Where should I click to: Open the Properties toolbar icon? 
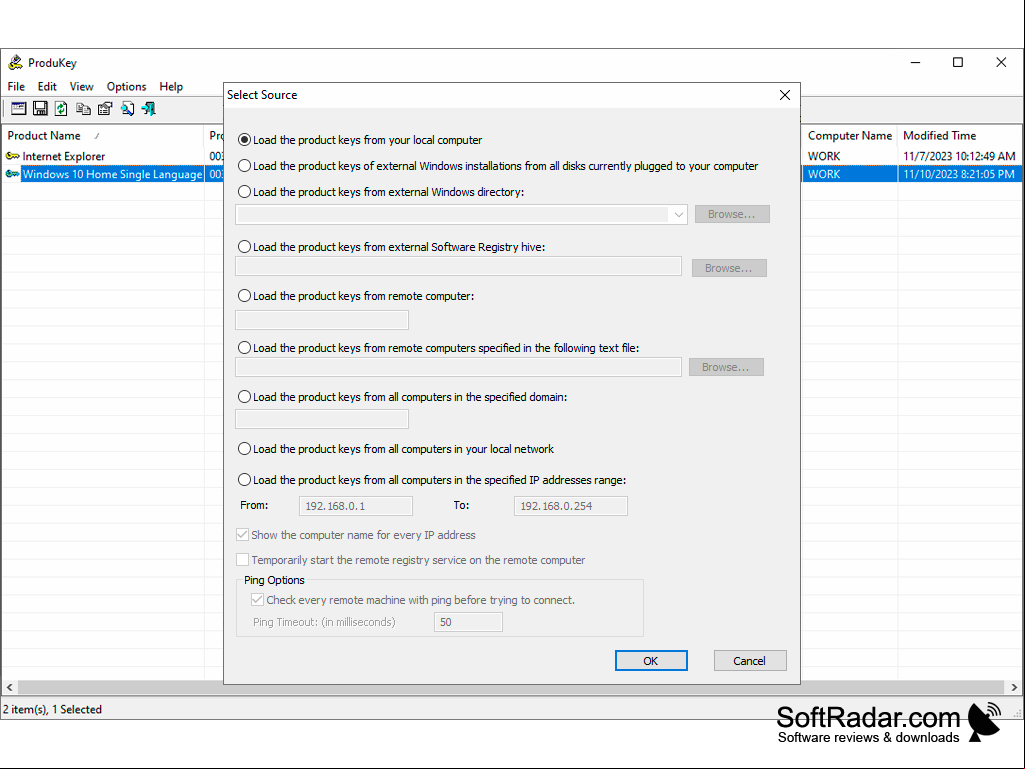pyautogui.click(x=105, y=109)
